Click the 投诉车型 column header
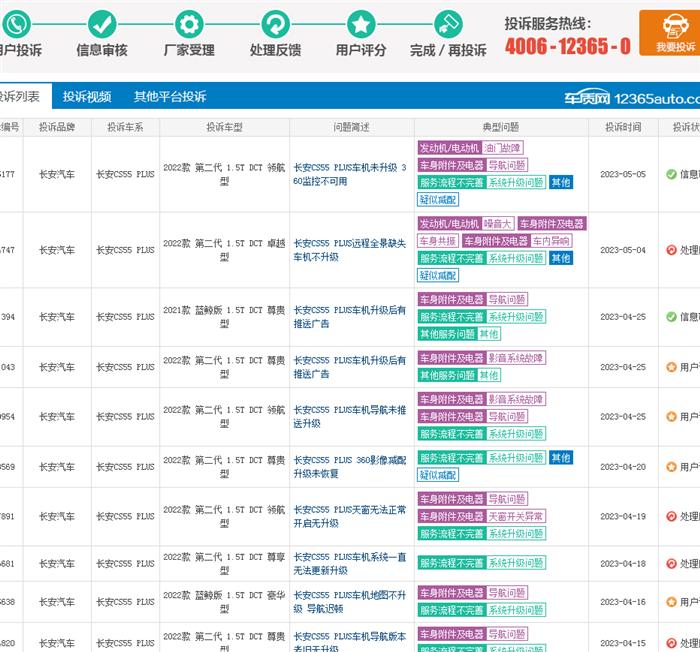This screenshot has height=652, width=700. [225, 127]
